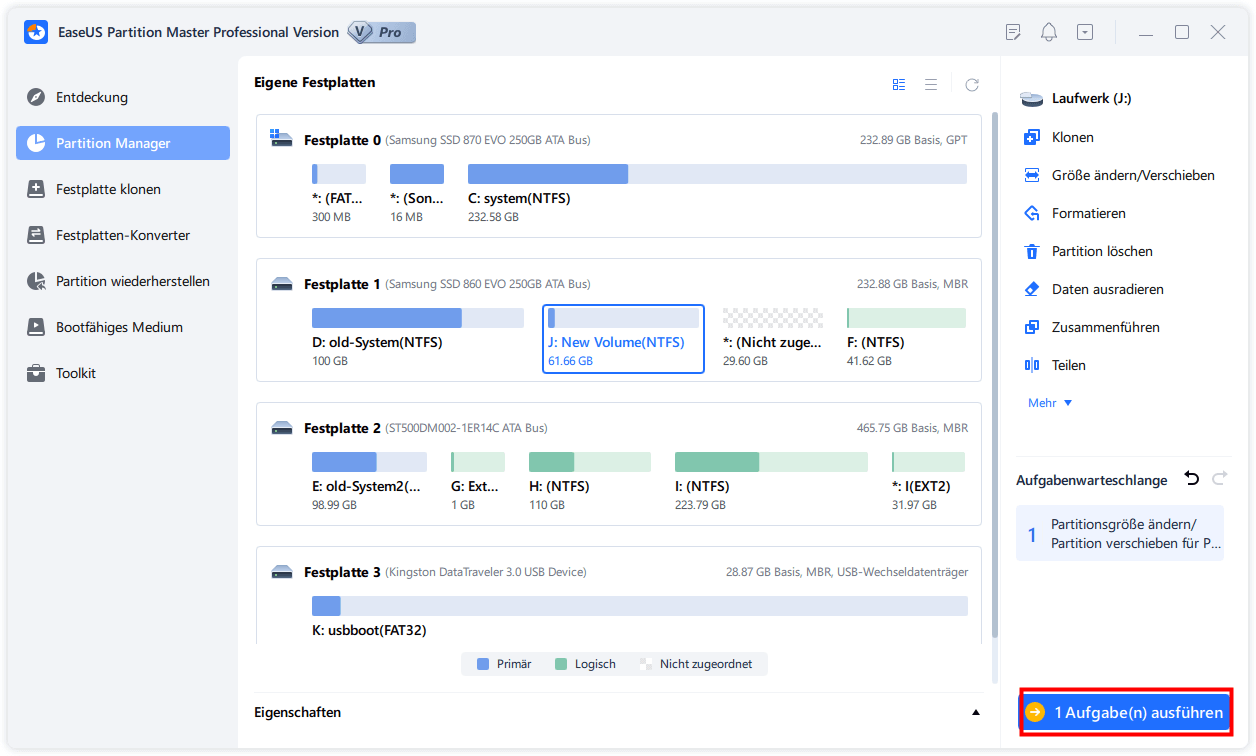Switch to list view of disks
Screen dimensions: 1256x756
(x=931, y=85)
